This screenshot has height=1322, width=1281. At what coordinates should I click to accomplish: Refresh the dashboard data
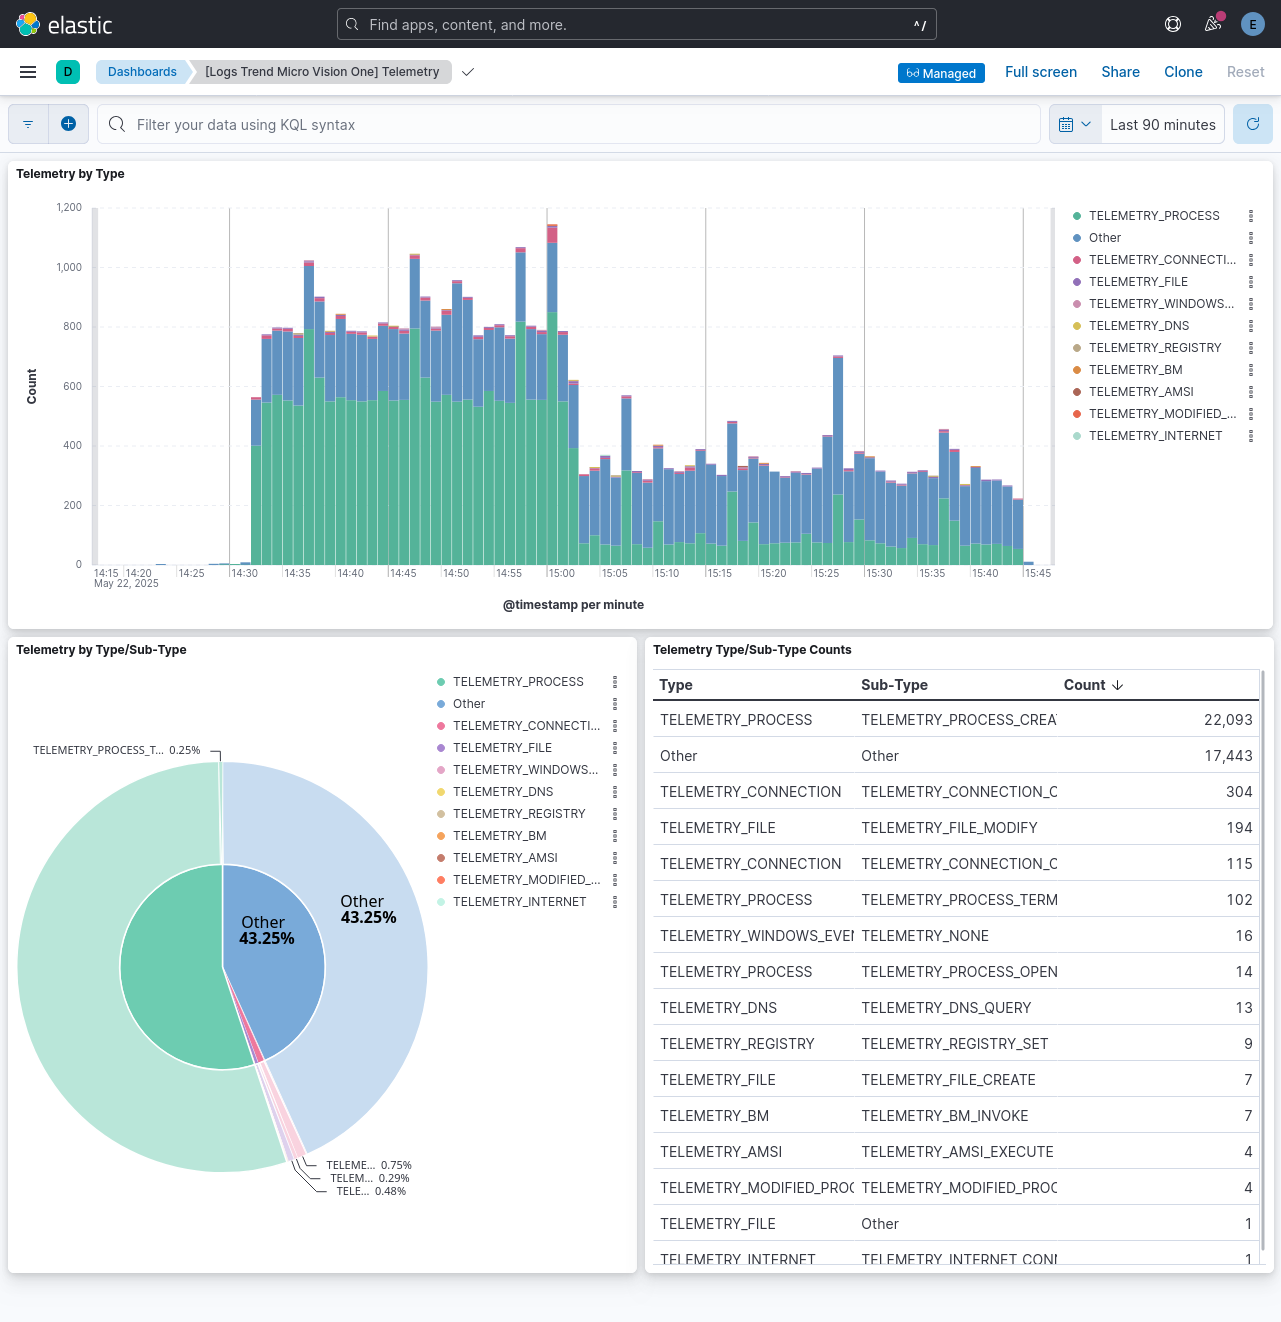[1252, 123]
